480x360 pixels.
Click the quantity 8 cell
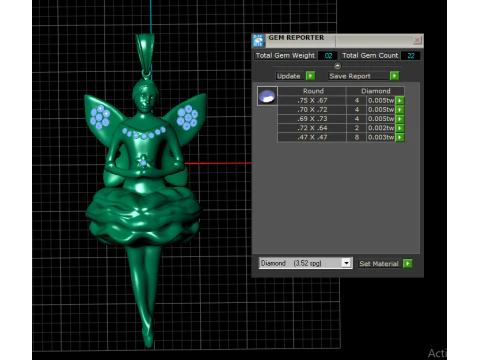[x=357, y=137]
